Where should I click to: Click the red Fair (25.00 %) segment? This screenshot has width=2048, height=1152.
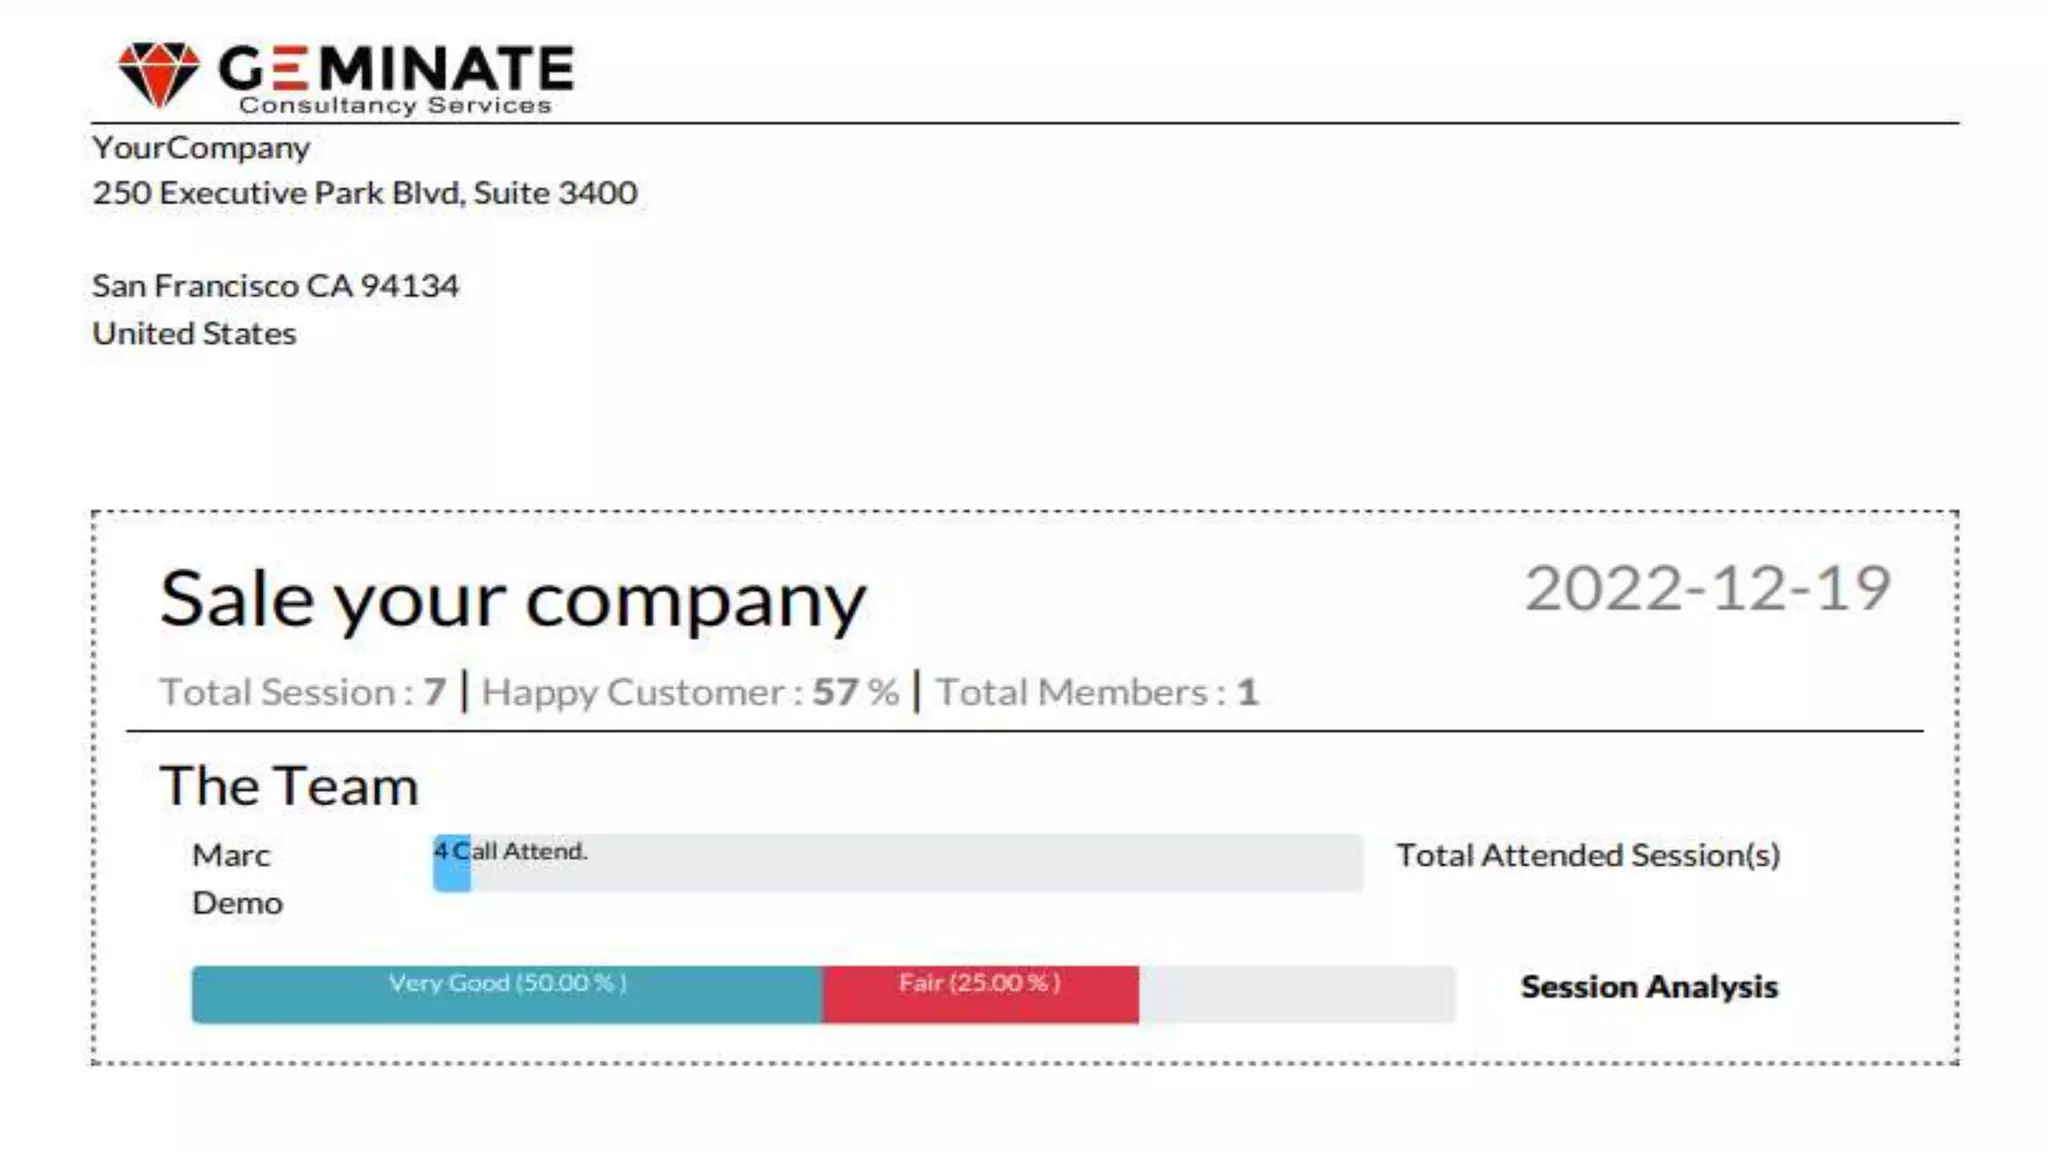pyautogui.click(x=979, y=993)
